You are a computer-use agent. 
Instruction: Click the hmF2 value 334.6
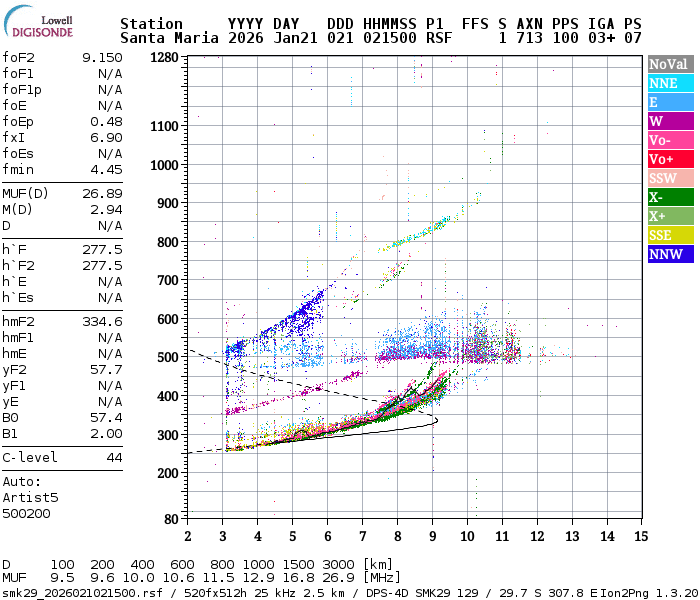pyautogui.click(x=102, y=321)
